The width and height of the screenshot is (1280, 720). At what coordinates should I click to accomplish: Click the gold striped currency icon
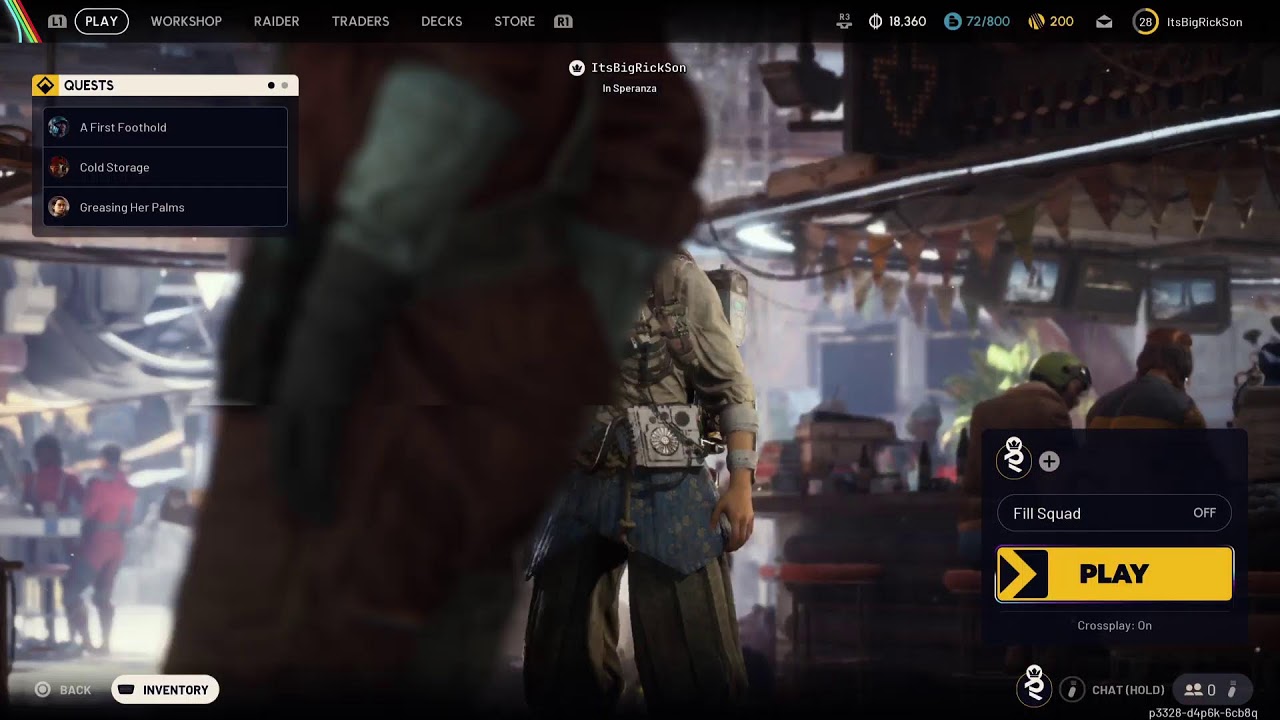tap(1036, 21)
